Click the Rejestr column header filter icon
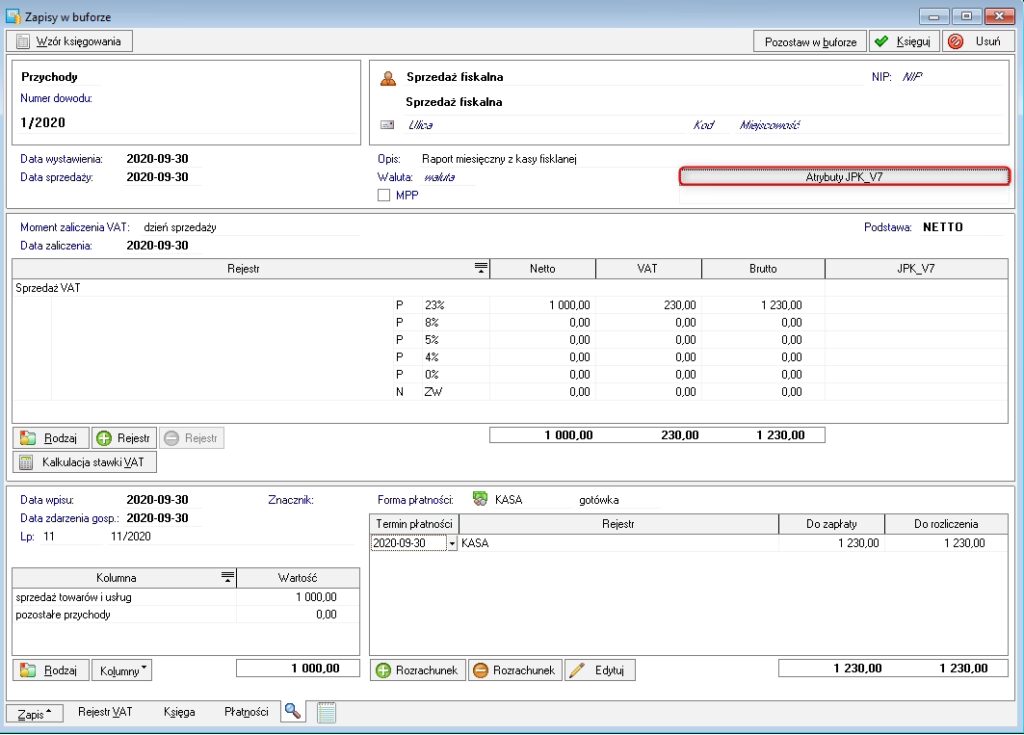This screenshot has height=735, width=1024. click(x=481, y=268)
